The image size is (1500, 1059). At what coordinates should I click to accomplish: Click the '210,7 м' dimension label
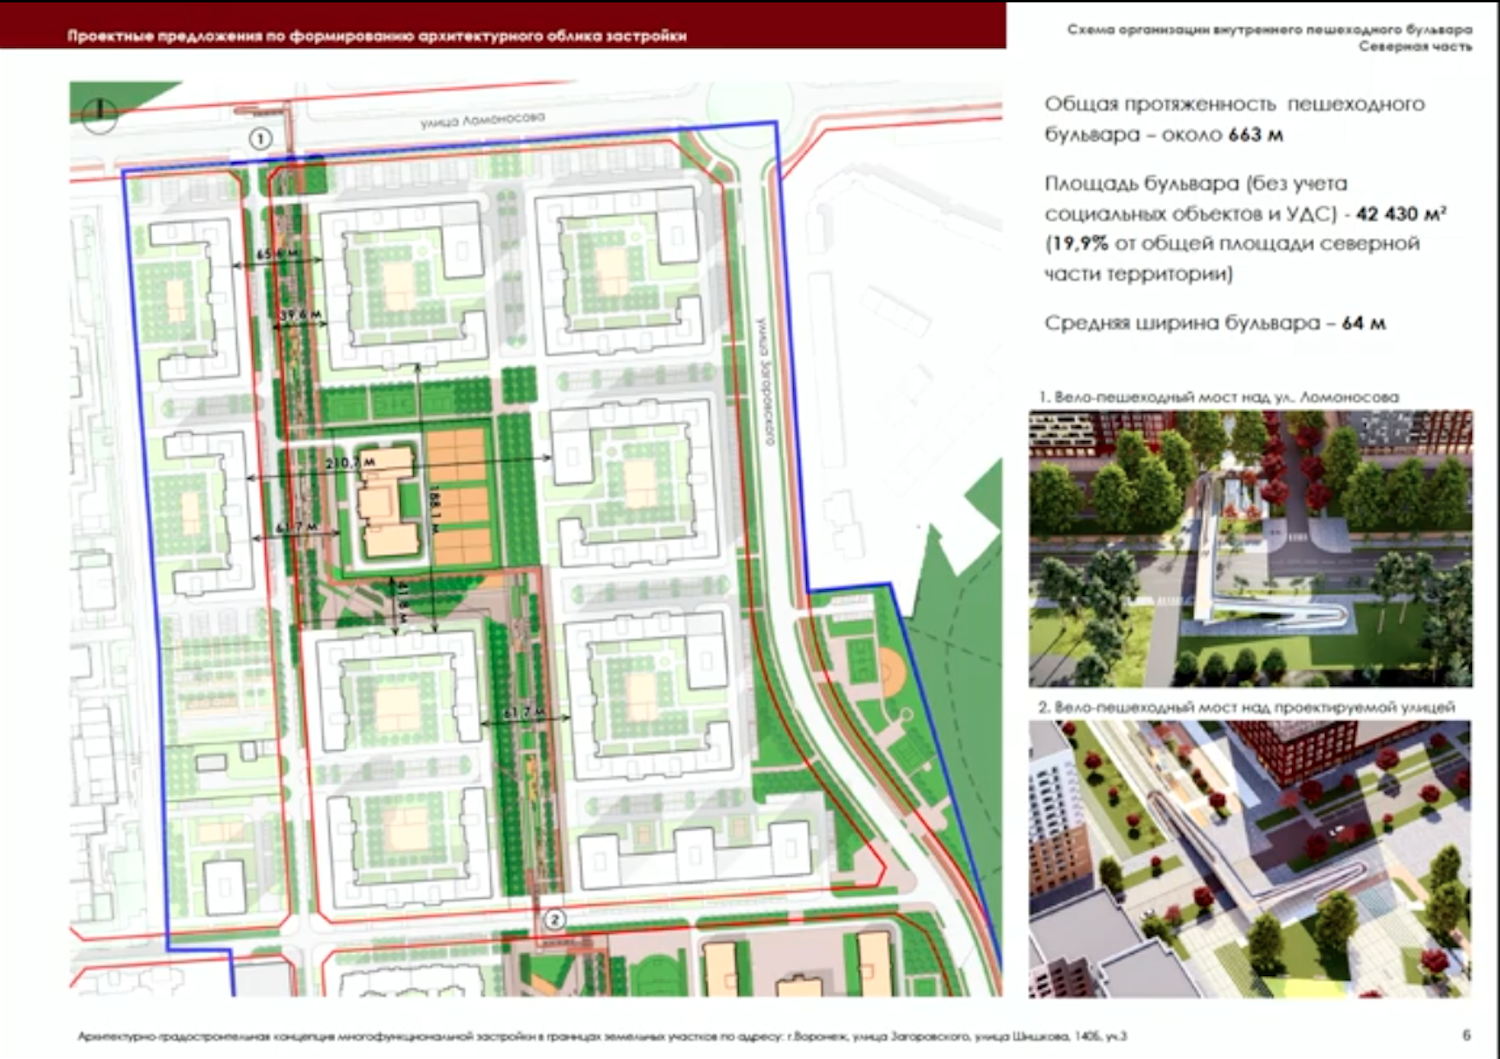click(x=350, y=463)
